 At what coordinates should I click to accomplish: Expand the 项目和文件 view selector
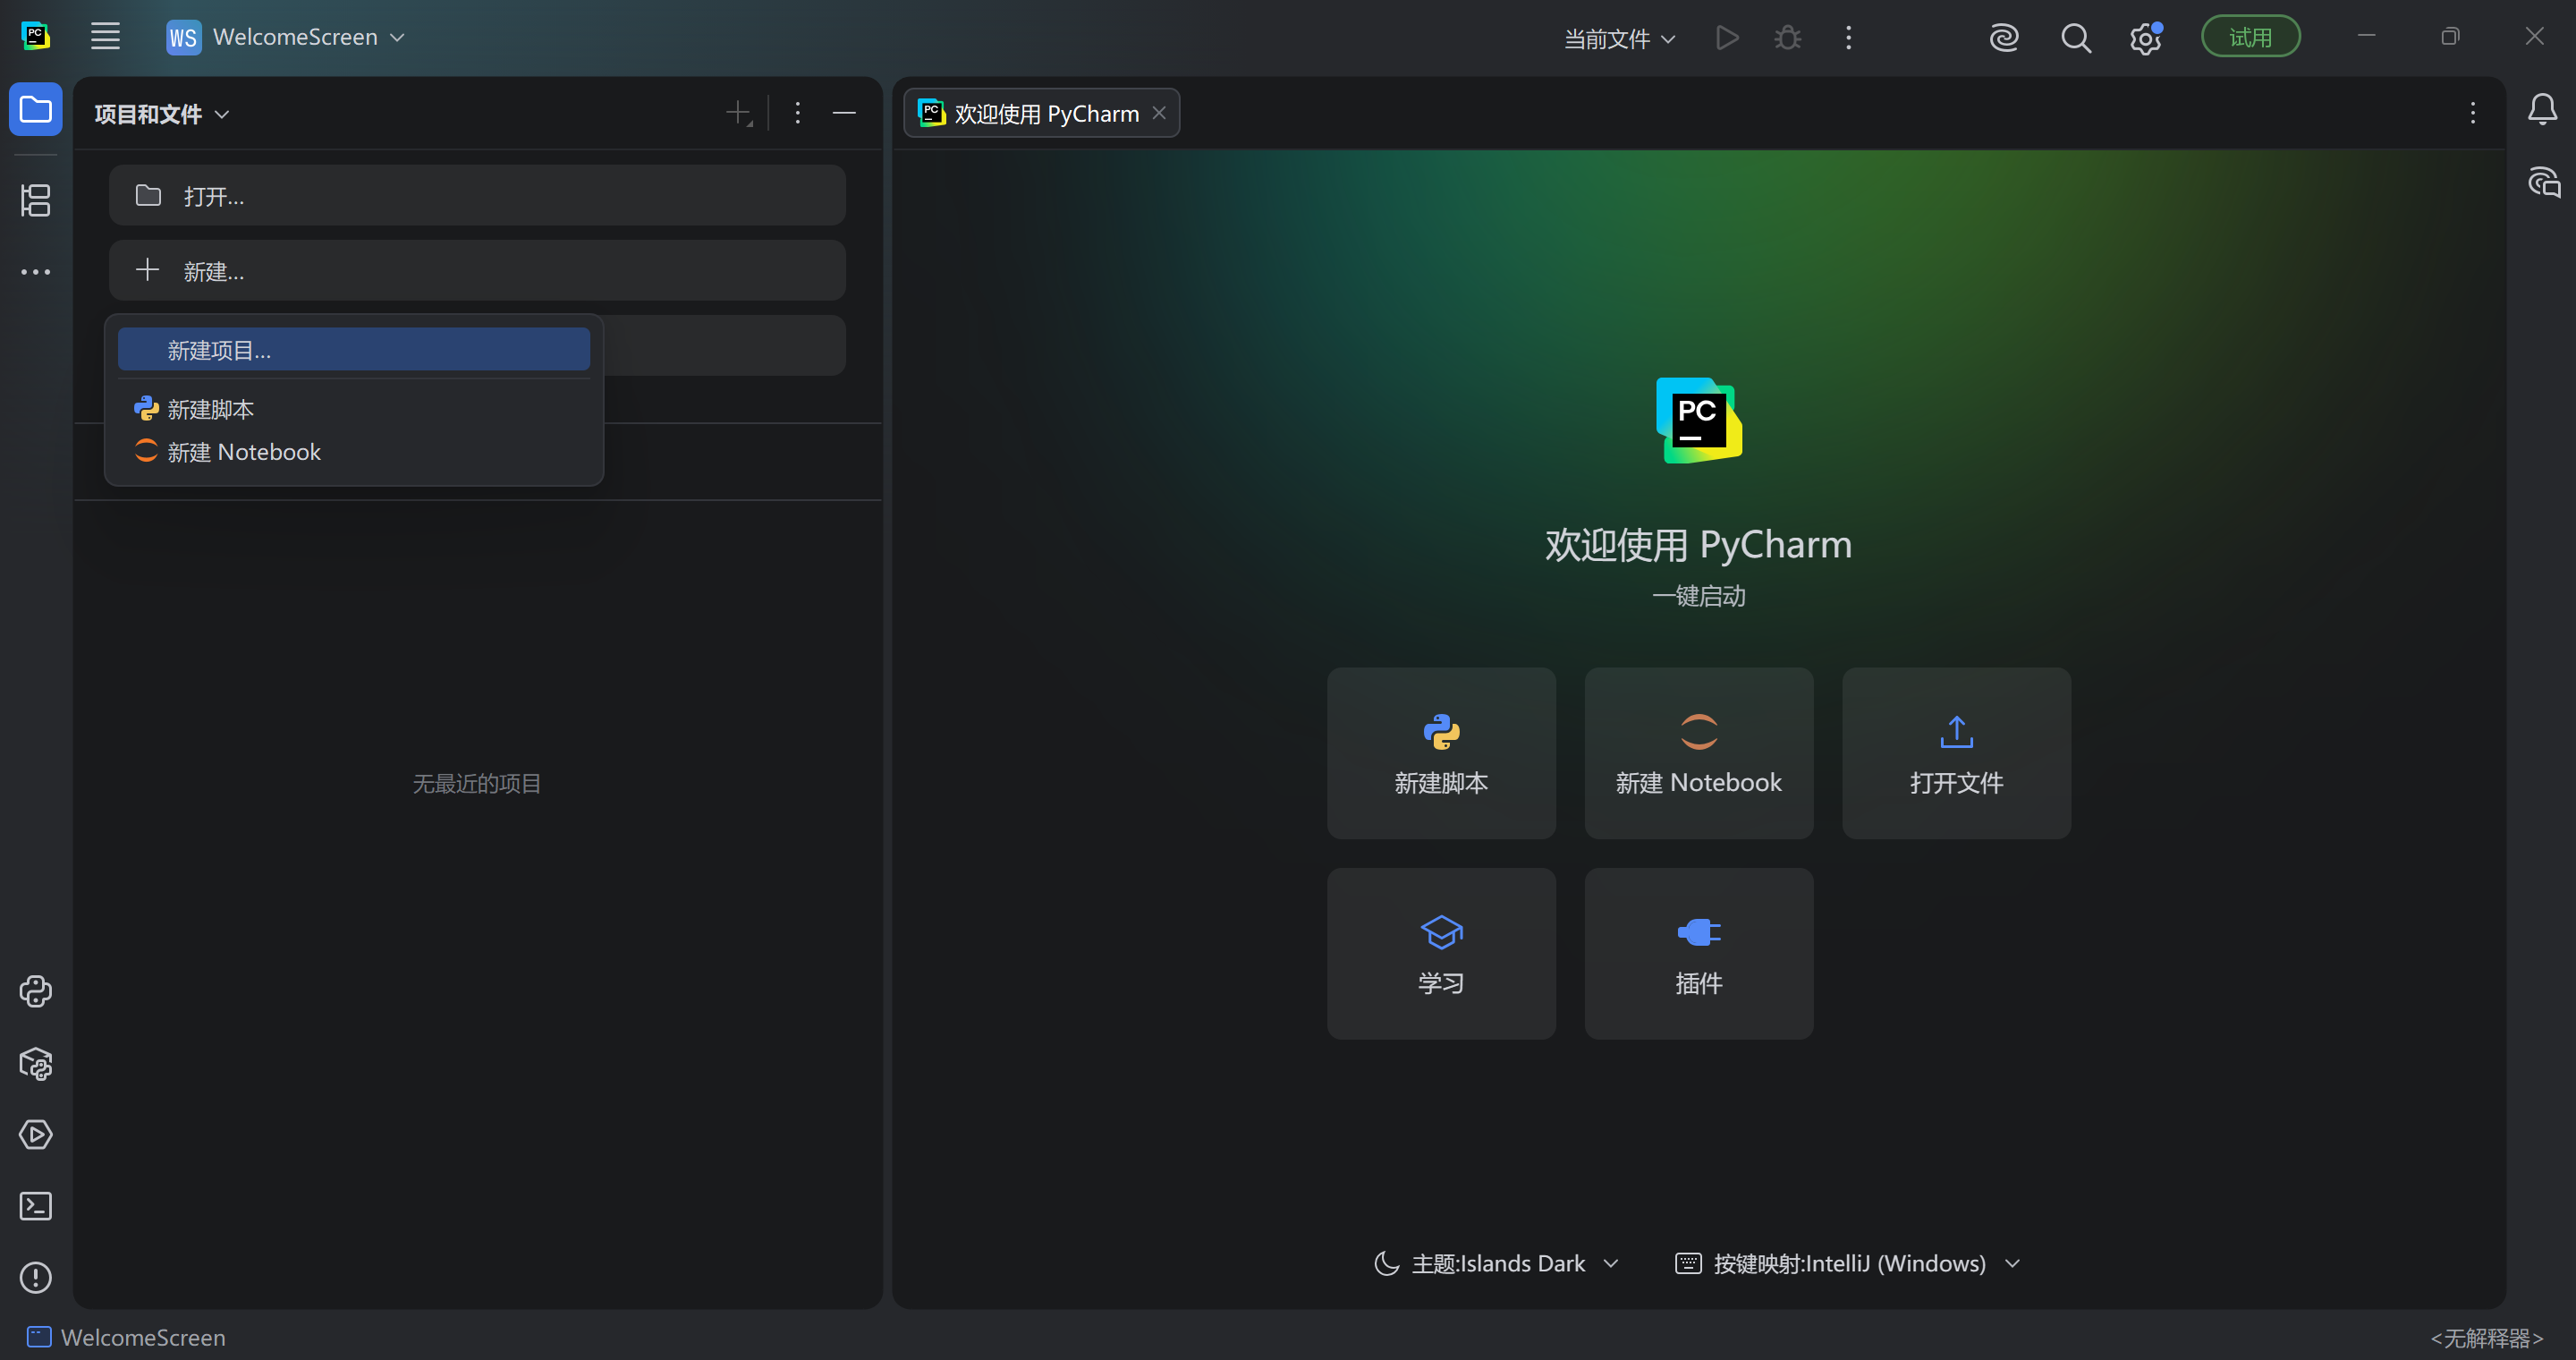point(162,114)
